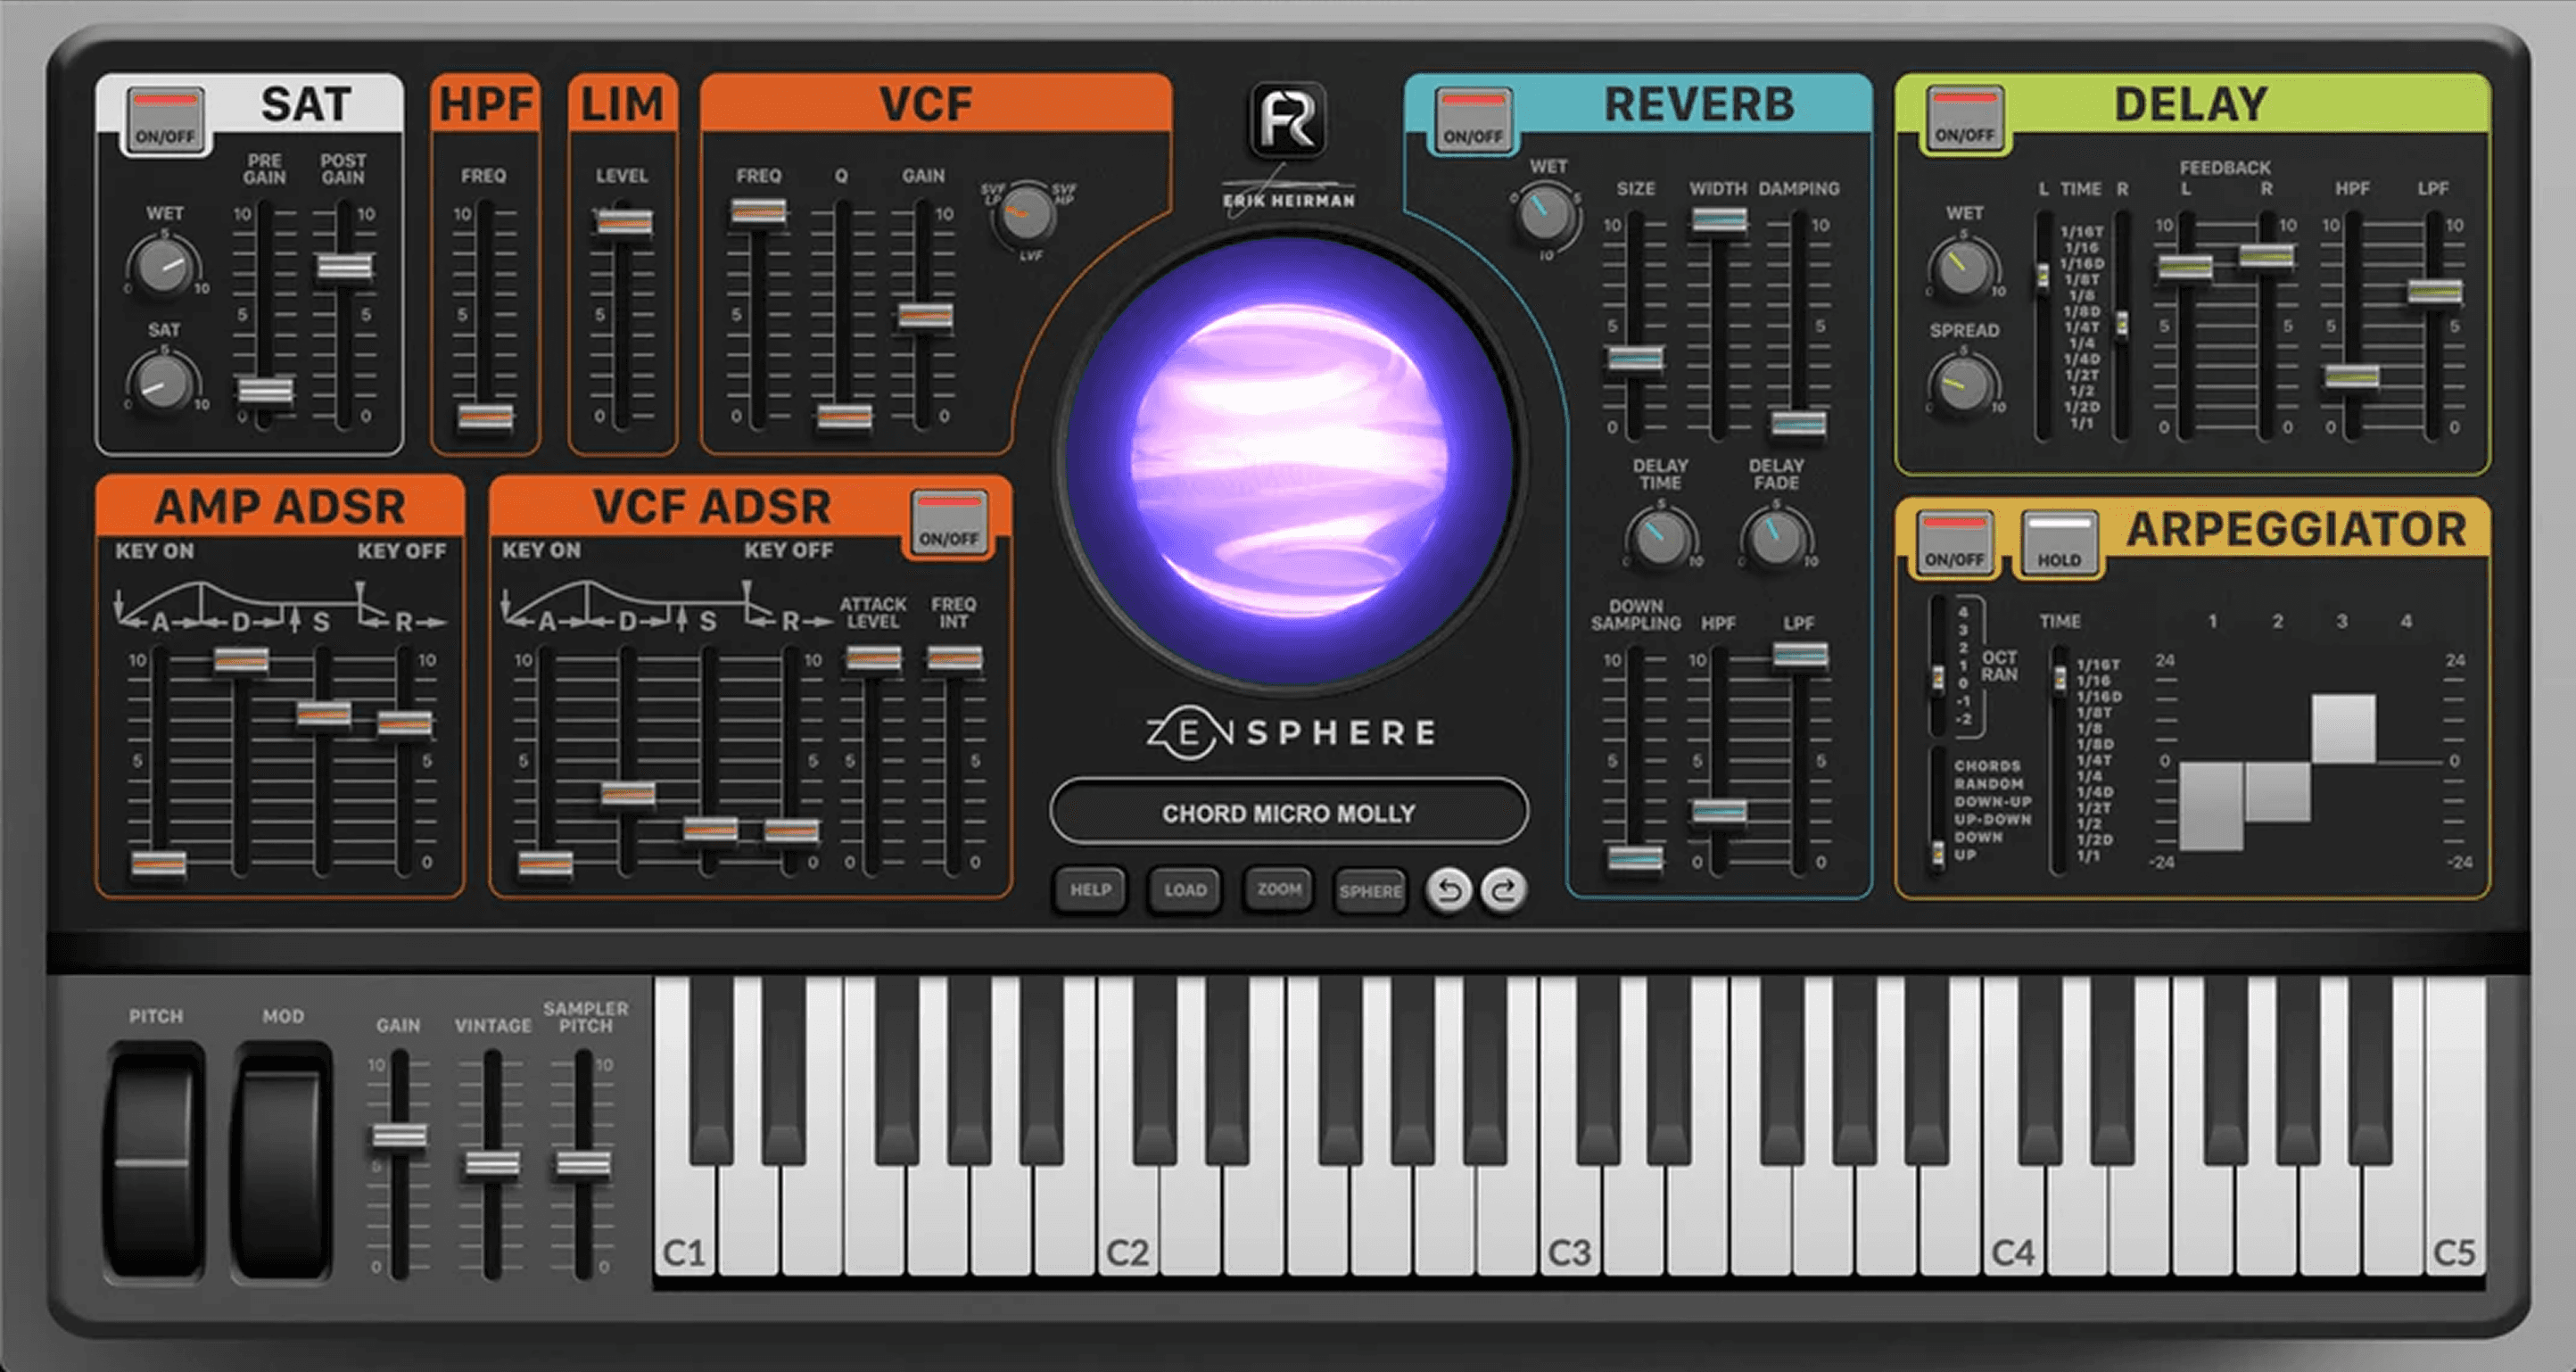Click the Reverb DAMPING slider handle
This screenshot has height=1372, width=2576.
click(x=1798, y=423)
